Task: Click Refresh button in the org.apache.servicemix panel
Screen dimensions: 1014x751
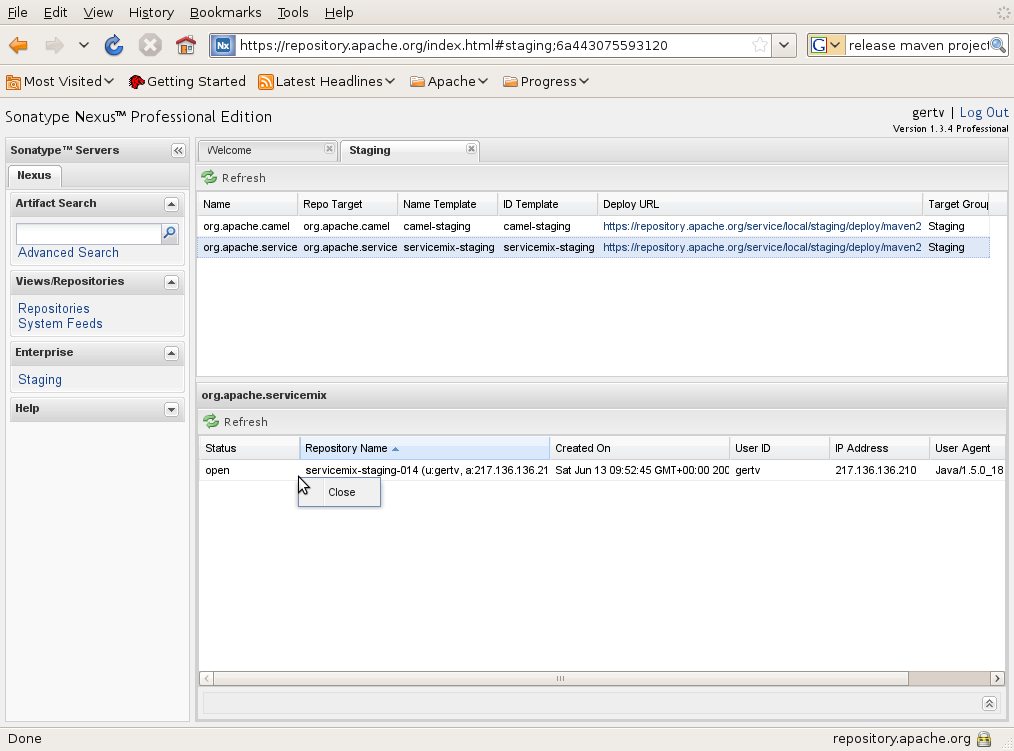Action: tap(236, 422)
